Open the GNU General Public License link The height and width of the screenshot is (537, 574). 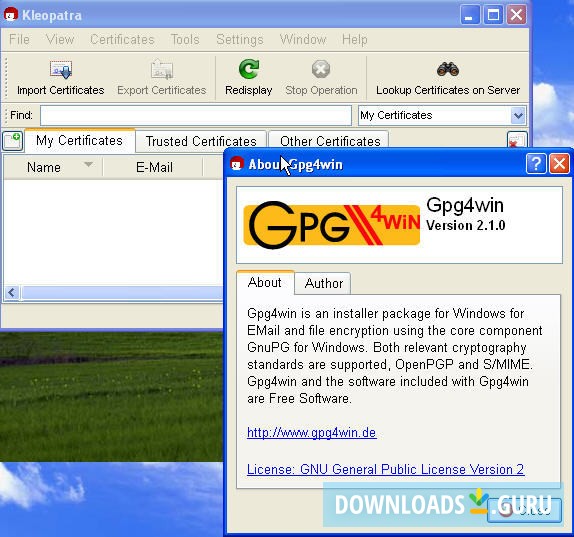(385, 469)
